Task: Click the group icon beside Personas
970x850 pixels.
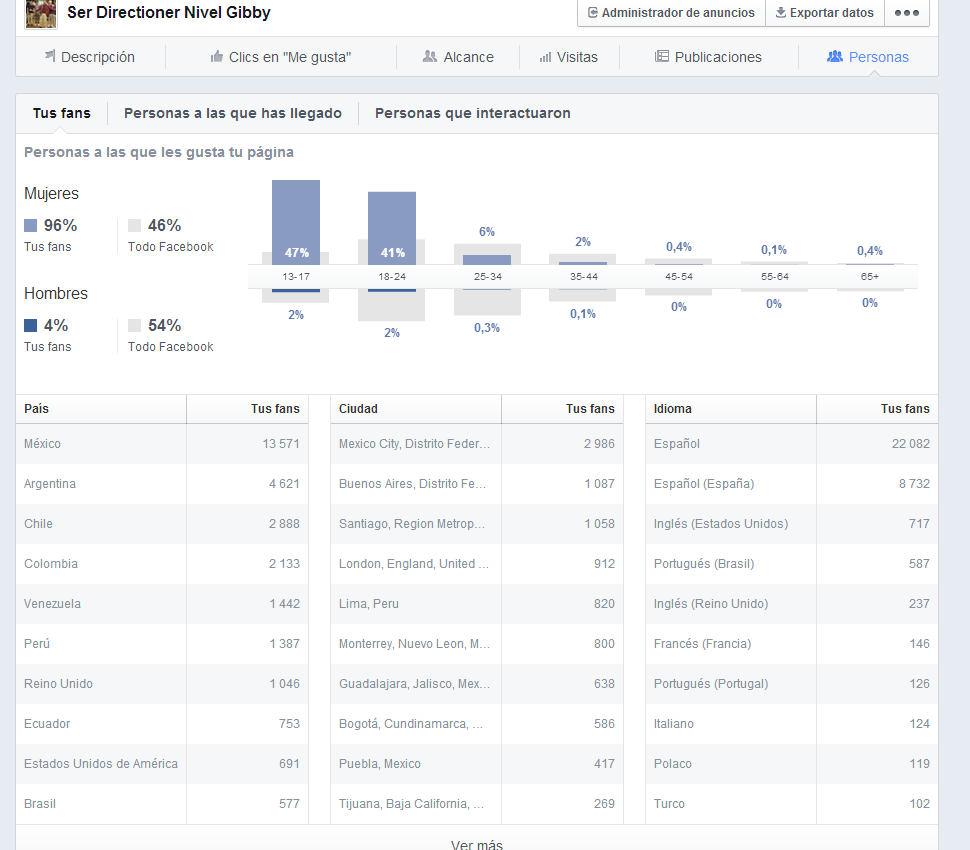Action: point(835,56)
